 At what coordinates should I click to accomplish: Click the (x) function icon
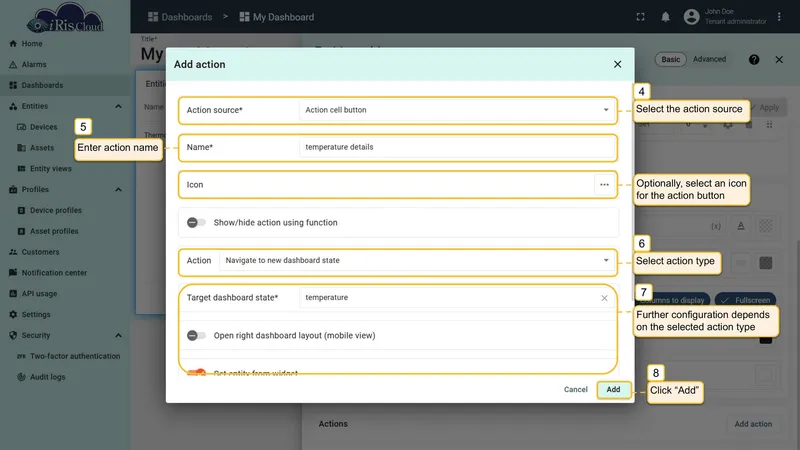point(716,226)
